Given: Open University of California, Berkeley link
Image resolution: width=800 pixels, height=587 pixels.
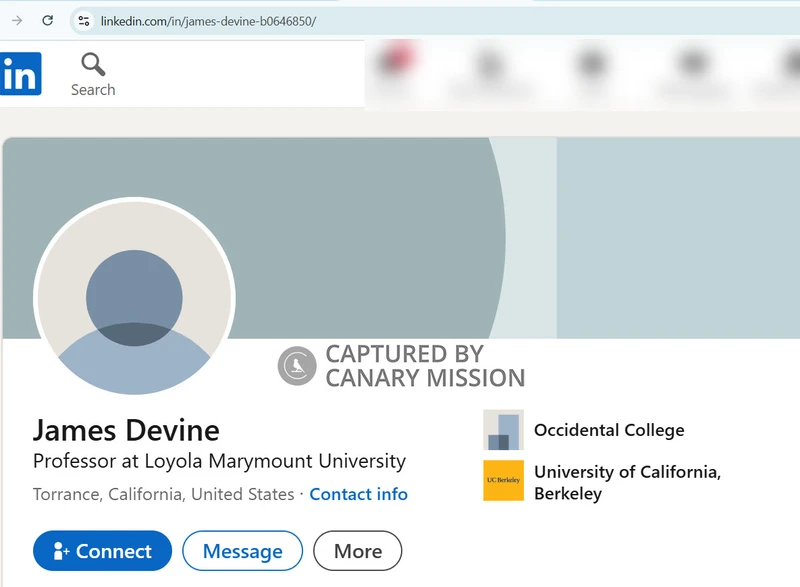Looking at the screenshot, I should pos(628,482).
